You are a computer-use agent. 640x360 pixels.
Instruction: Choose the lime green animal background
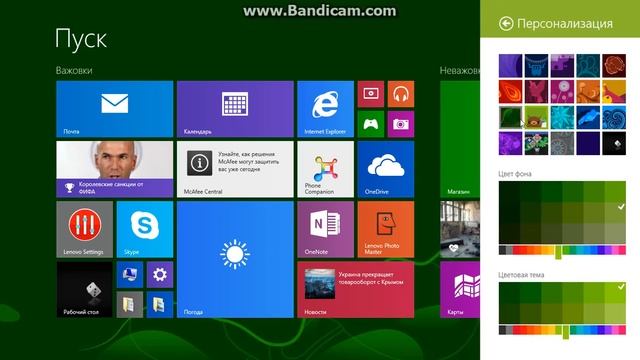click(536, 117)
